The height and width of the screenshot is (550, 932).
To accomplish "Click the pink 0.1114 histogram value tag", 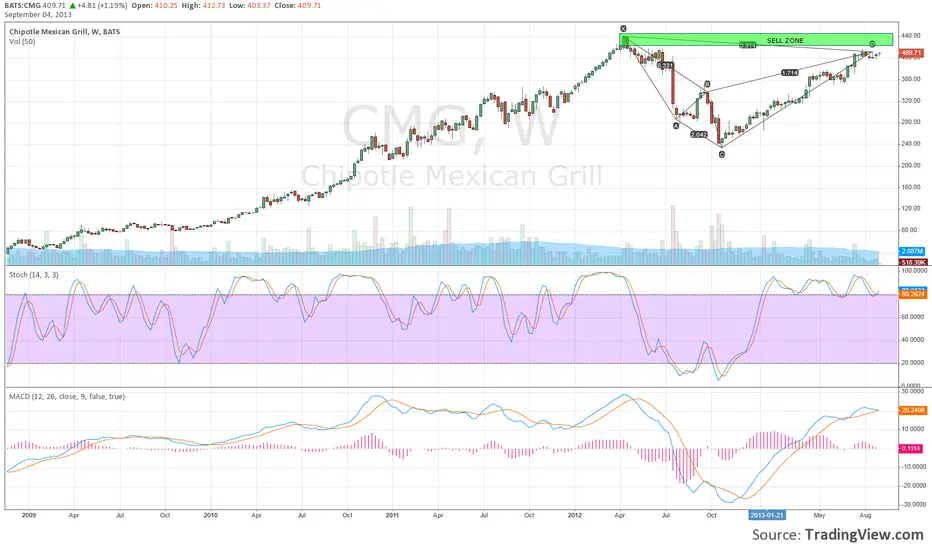I will [x=911, y=448].
